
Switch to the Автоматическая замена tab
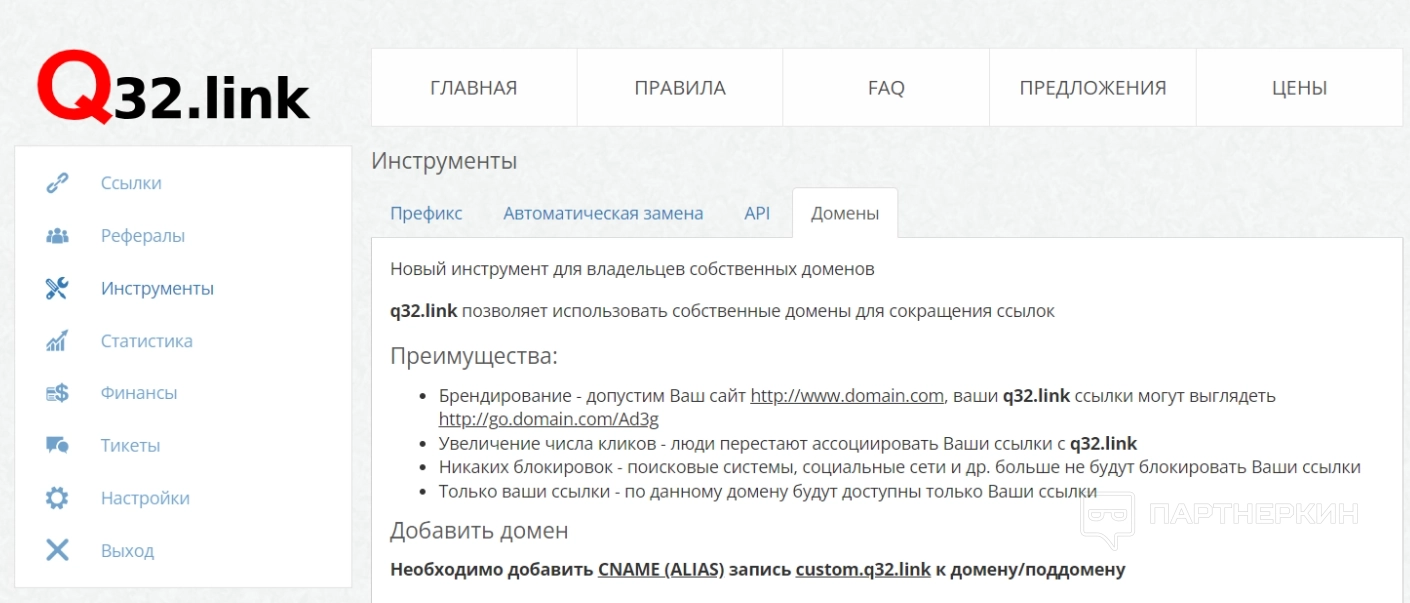[603, 213]
